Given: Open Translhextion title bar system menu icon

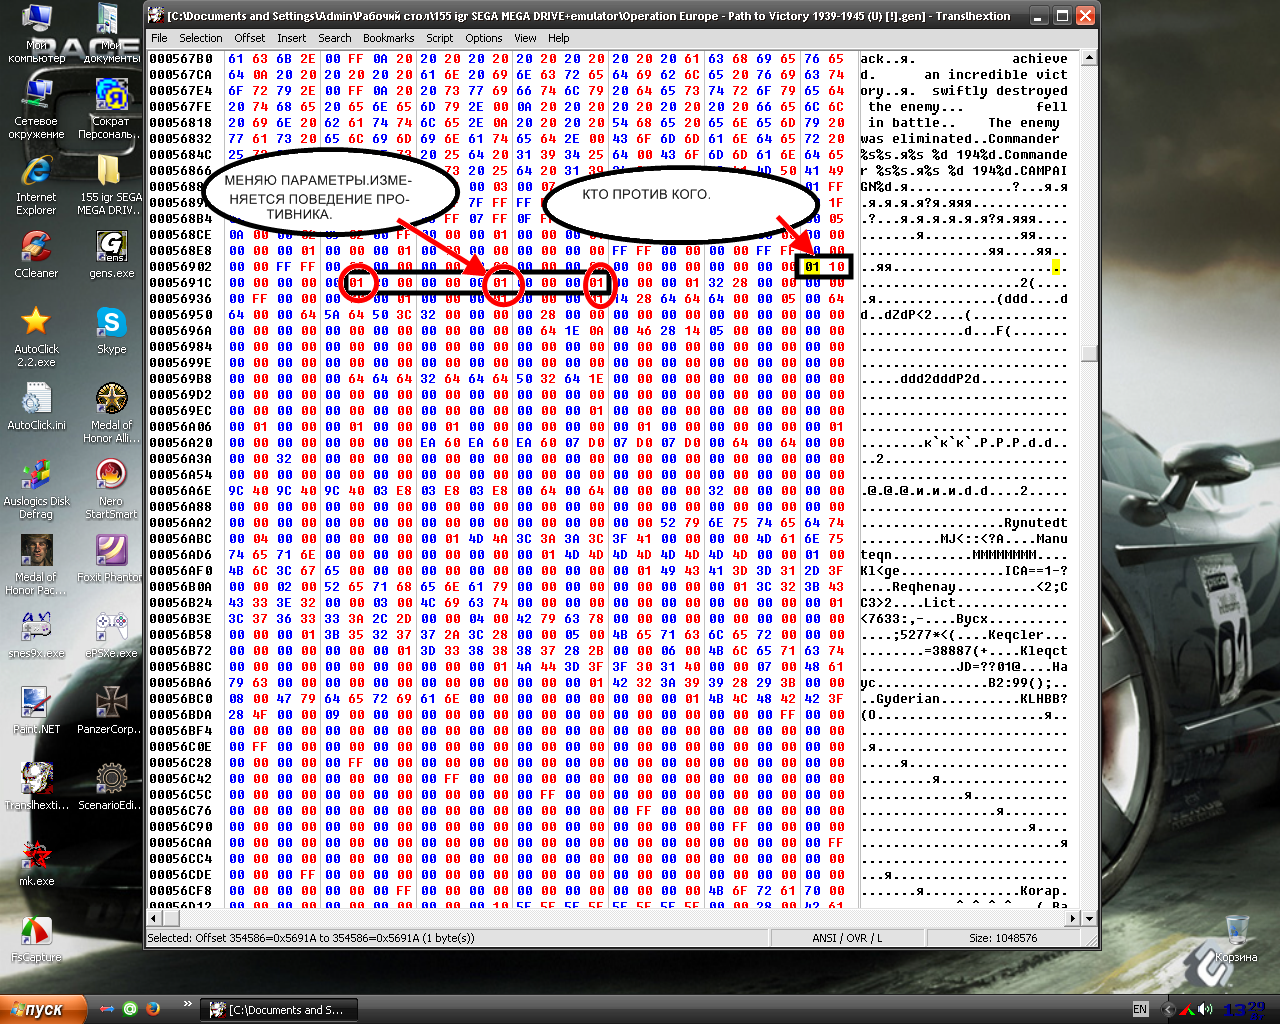Looking at the screenshot, I should pyautogui.click(x=156, y=16).
